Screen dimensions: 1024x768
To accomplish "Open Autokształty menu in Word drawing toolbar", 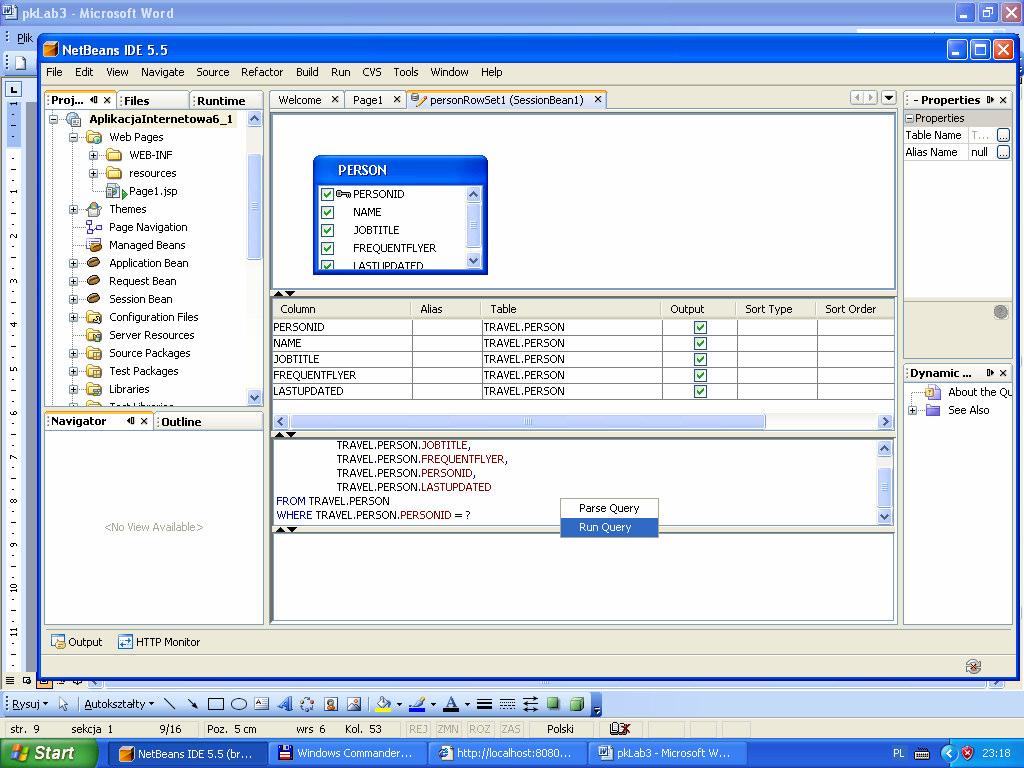I will tap(119, 704).
